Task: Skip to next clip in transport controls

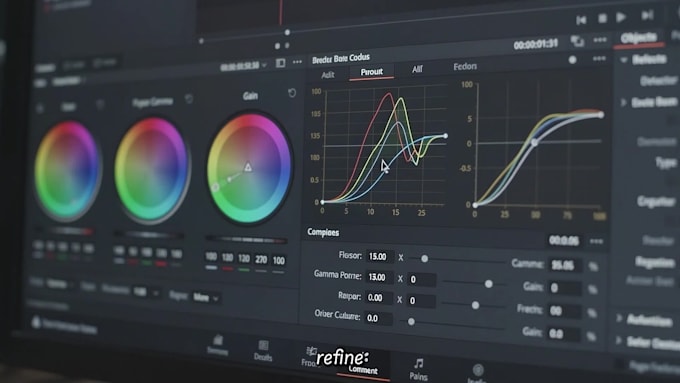Action: (x=648, y=16)
